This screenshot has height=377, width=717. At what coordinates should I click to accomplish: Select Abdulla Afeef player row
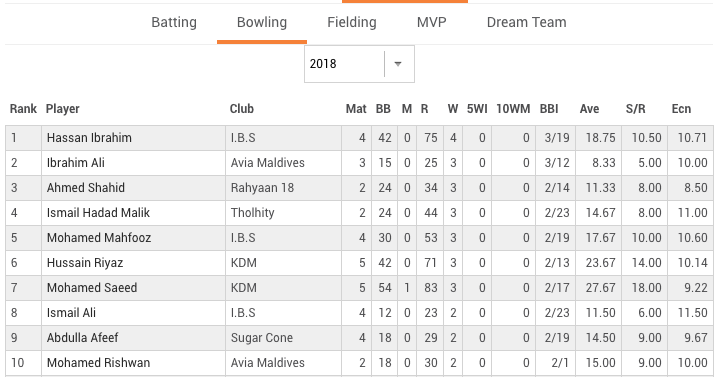[359, 338]
